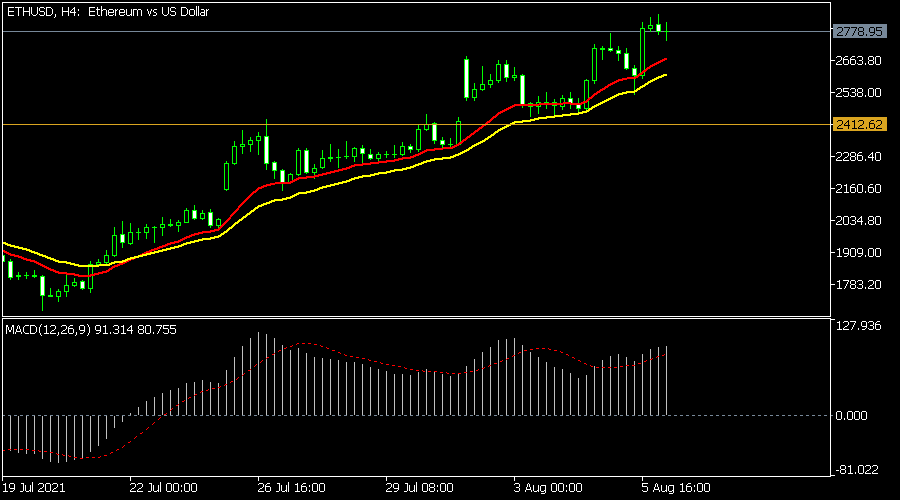Click the 2034.80 price scale label
900x500 pixels.
[x=859, y=221]
